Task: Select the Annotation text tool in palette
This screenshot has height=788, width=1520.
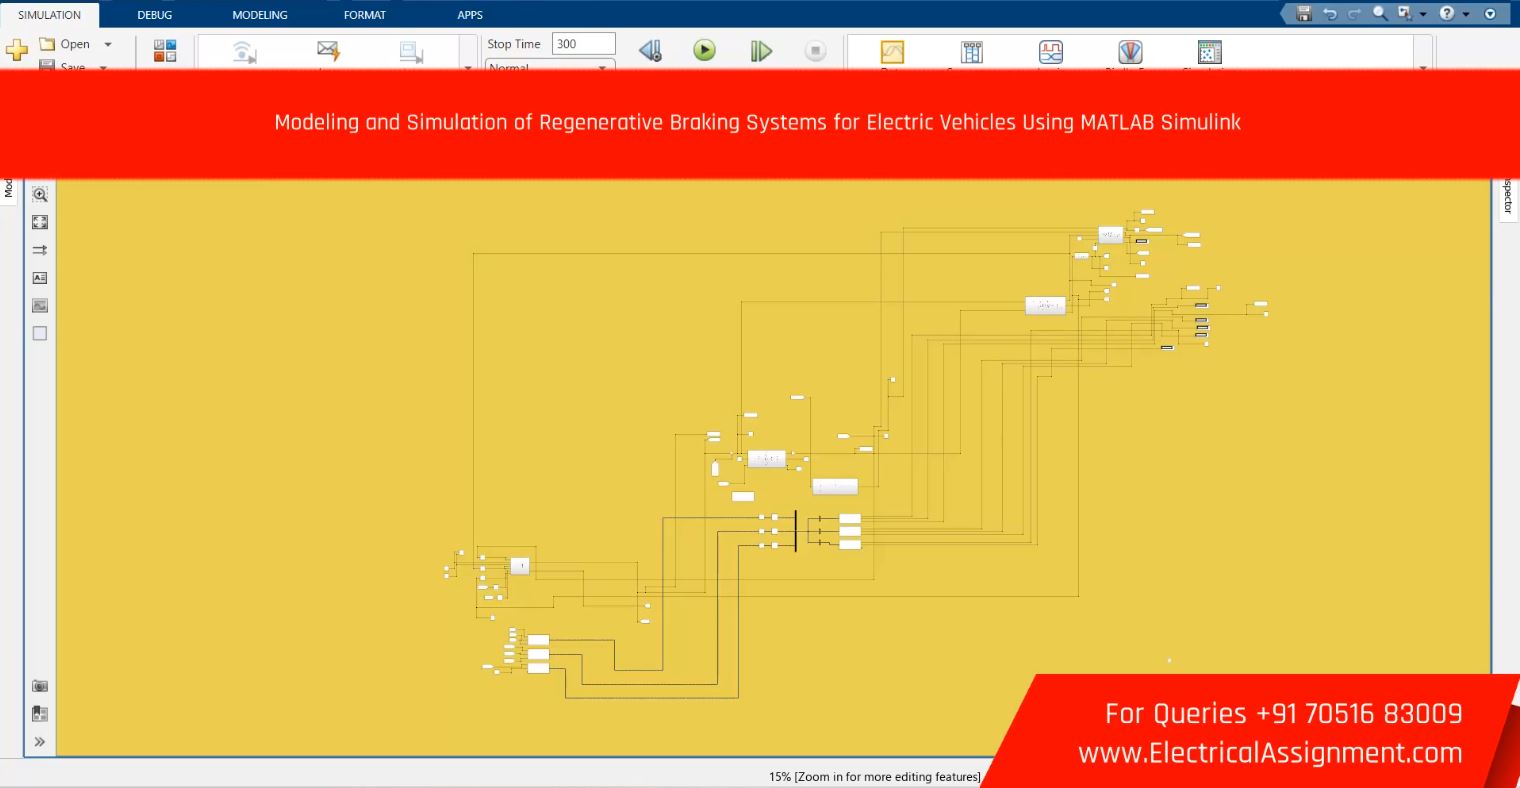Action: click(40, 278)
